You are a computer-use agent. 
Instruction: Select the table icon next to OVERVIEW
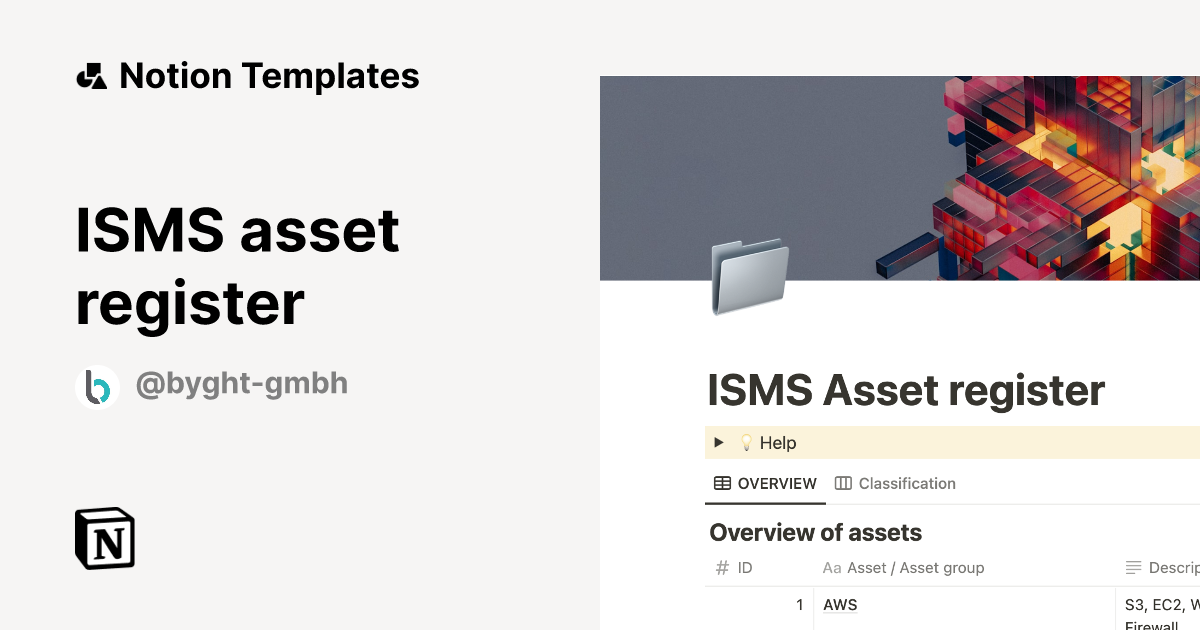click(x=722, y=483)
